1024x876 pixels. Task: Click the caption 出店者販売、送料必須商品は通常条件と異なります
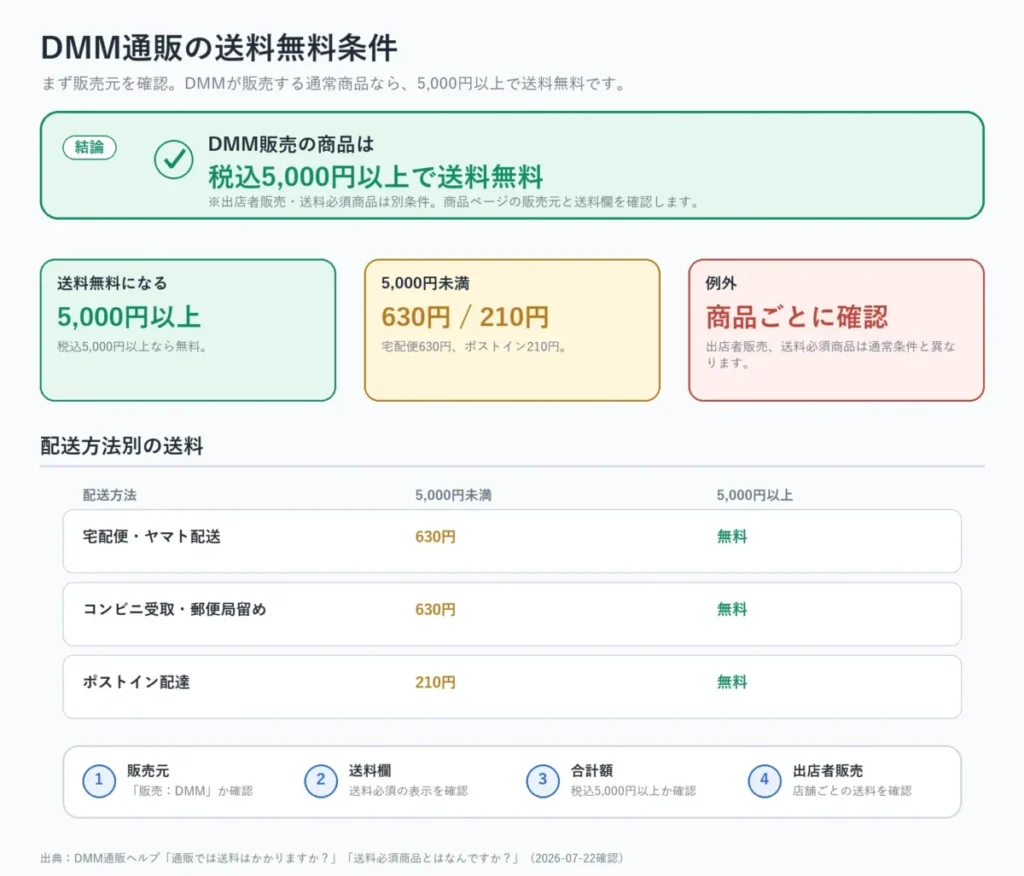tap(831, 354)
